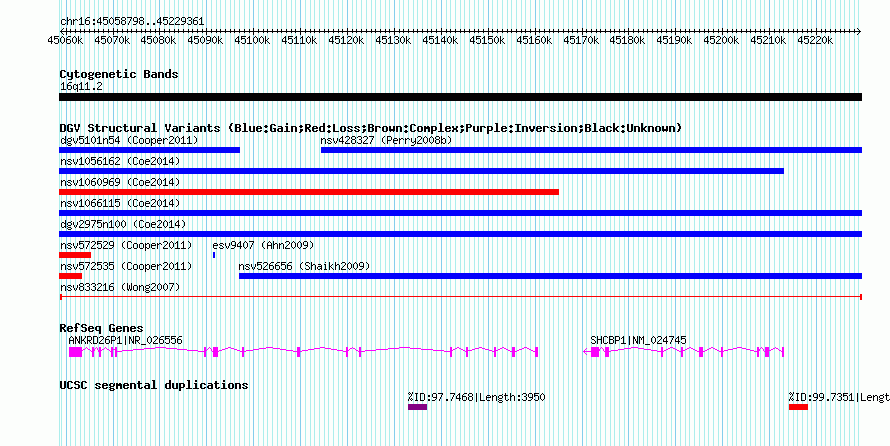The image size is (890, 446).
Task: Open the nsv1066115 (Coe2014) label
Action: (120, 203)
